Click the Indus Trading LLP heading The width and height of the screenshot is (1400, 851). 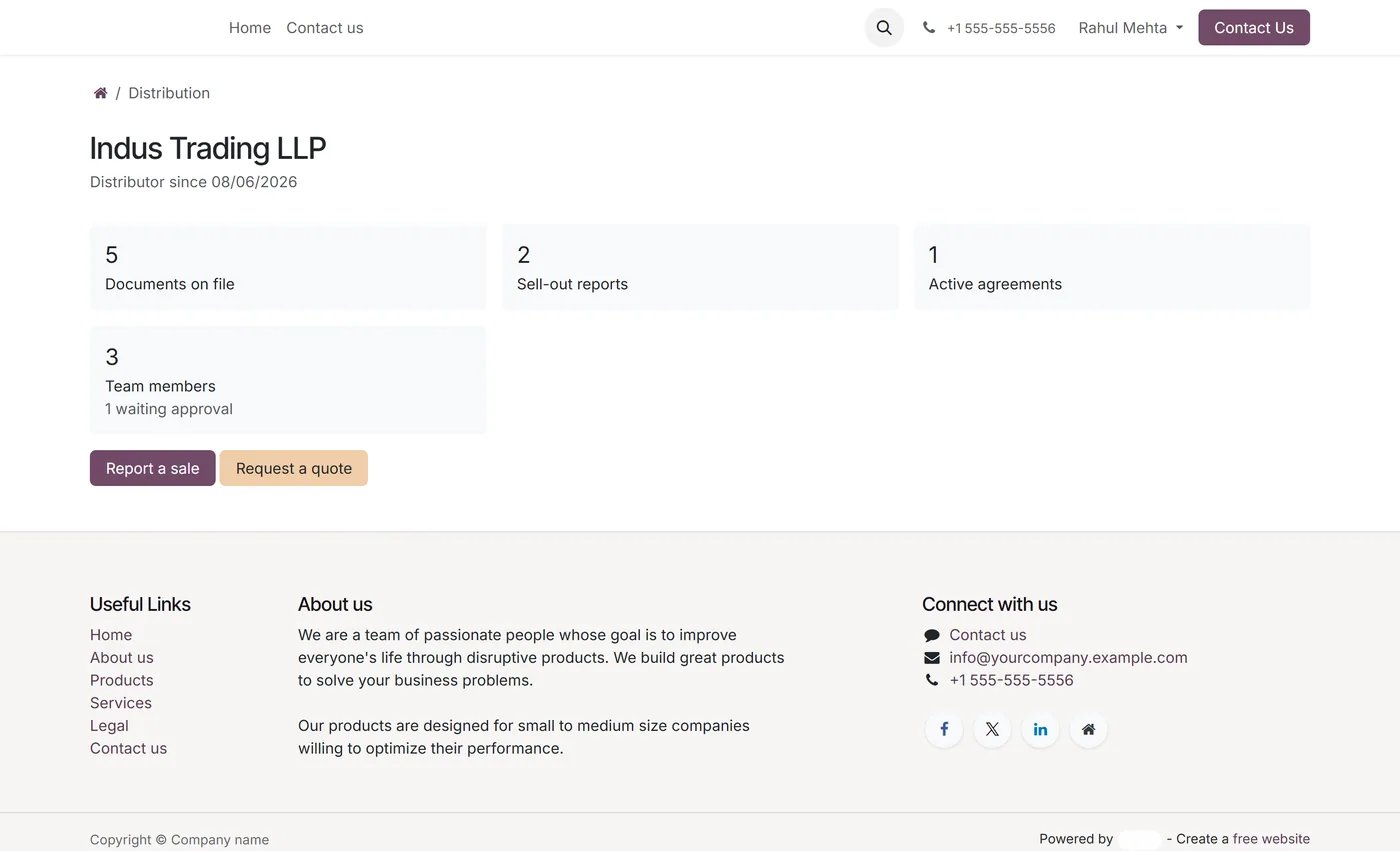208,148
